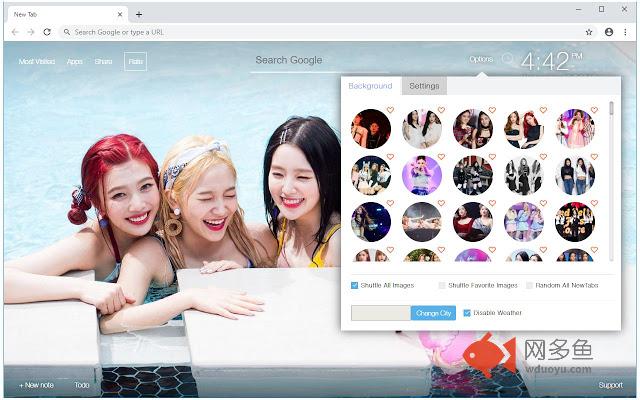Open a new browser tab with plus
640x400 pixels.
[x=139, y=14]
